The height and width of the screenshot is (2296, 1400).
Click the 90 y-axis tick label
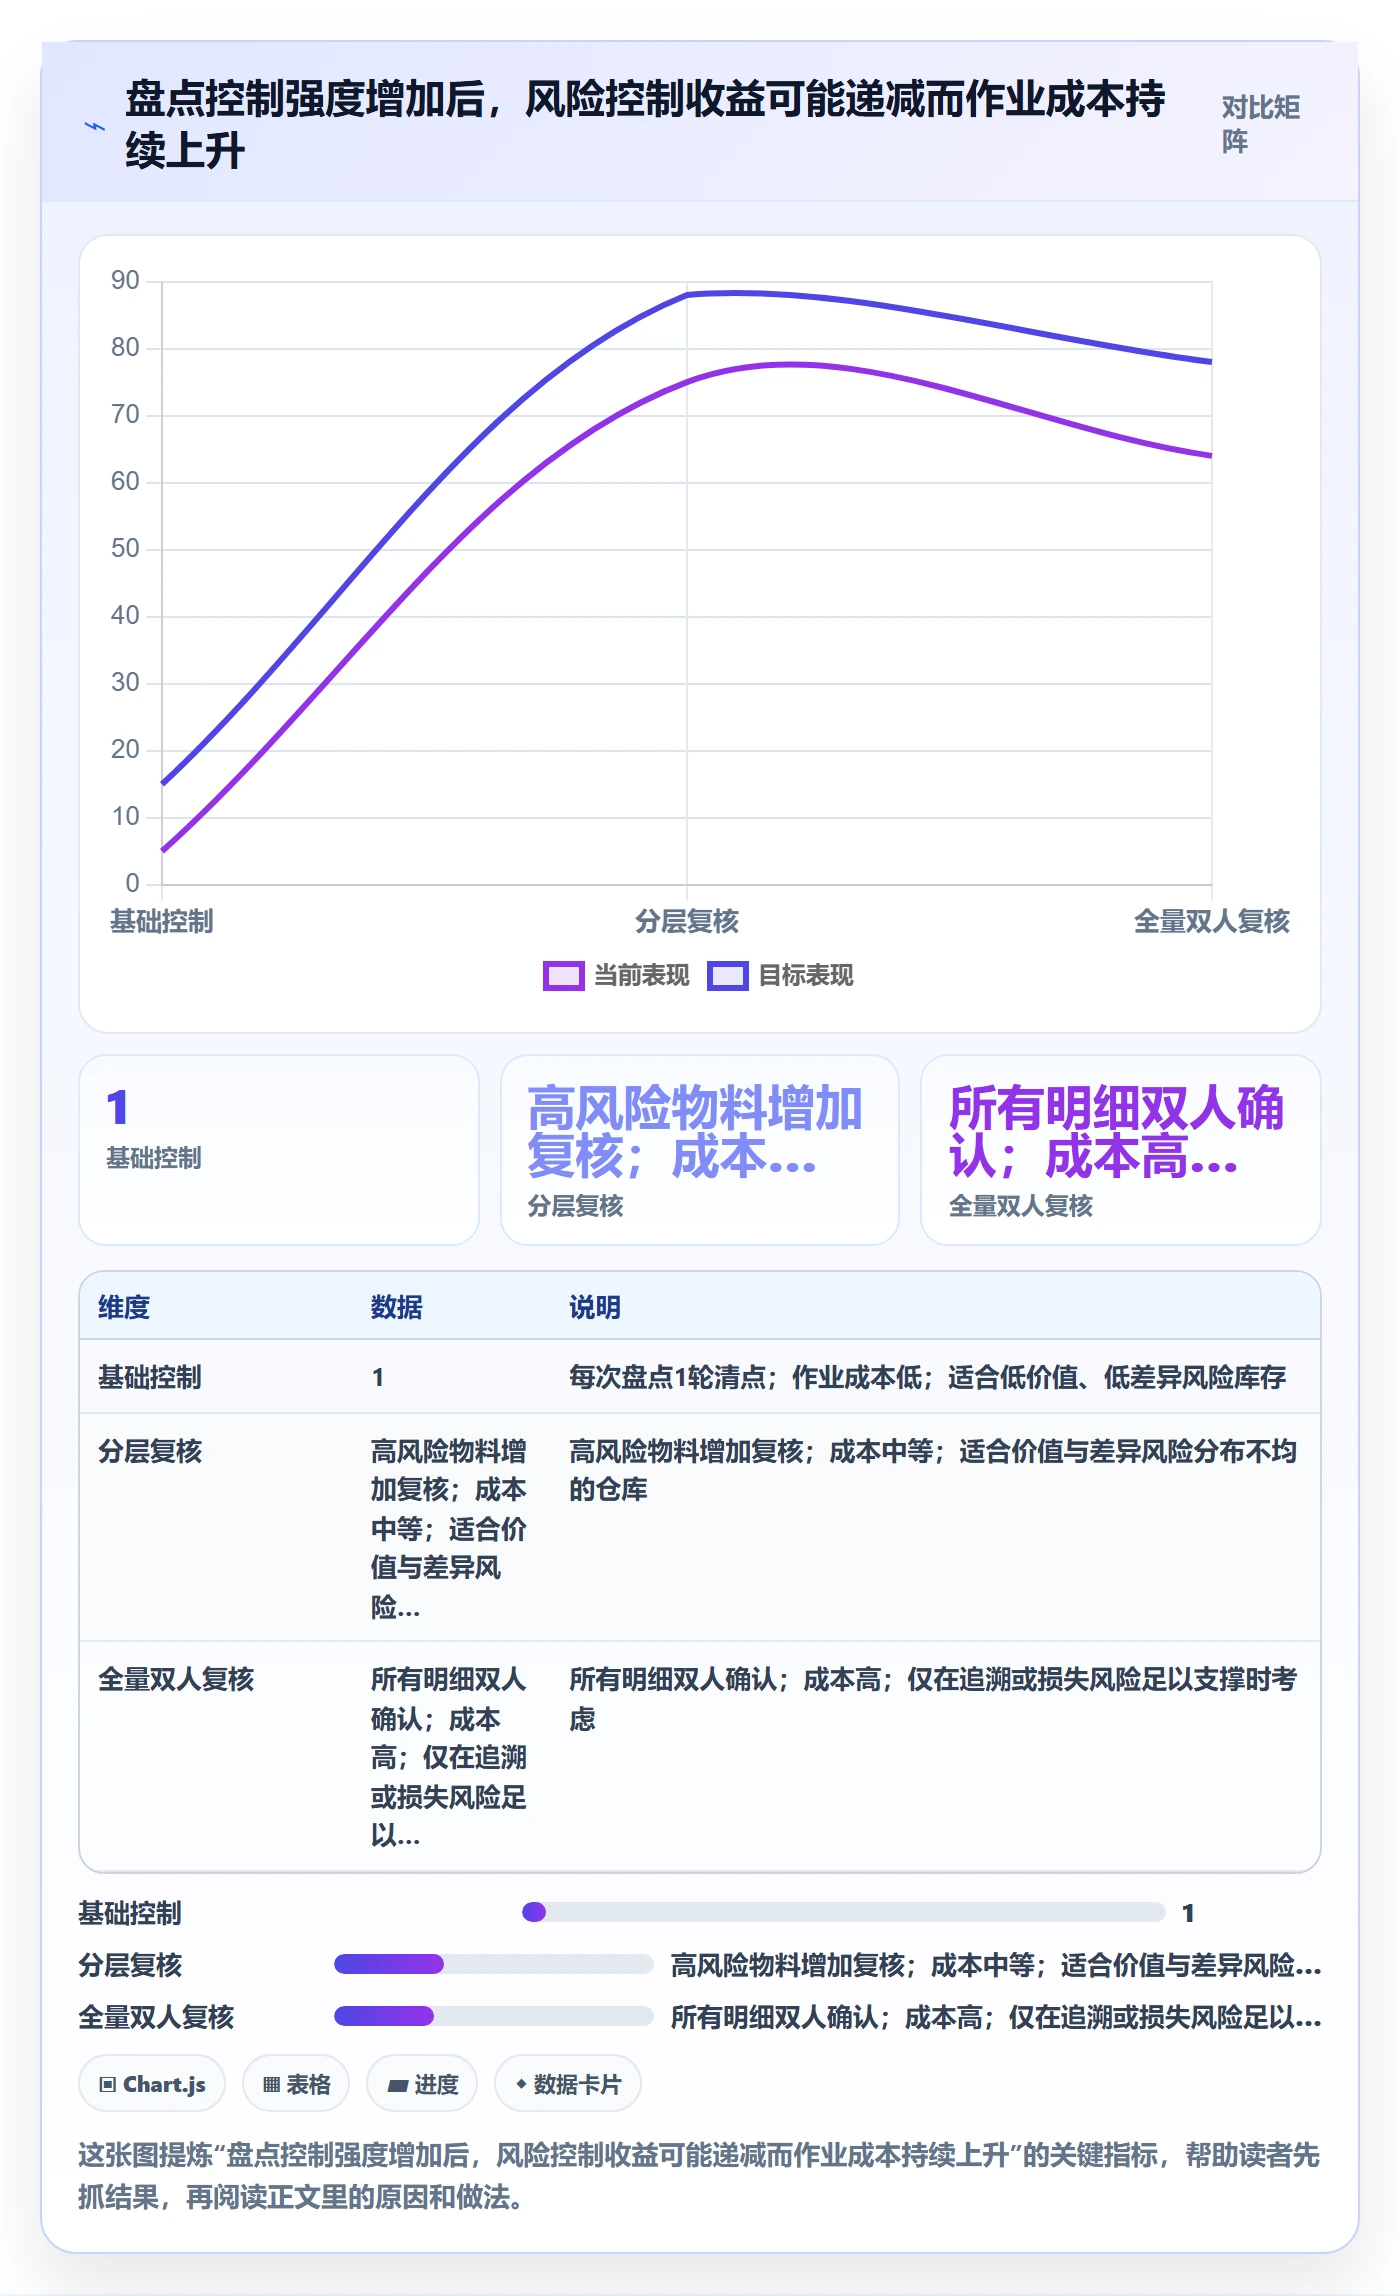pos(125,281)
